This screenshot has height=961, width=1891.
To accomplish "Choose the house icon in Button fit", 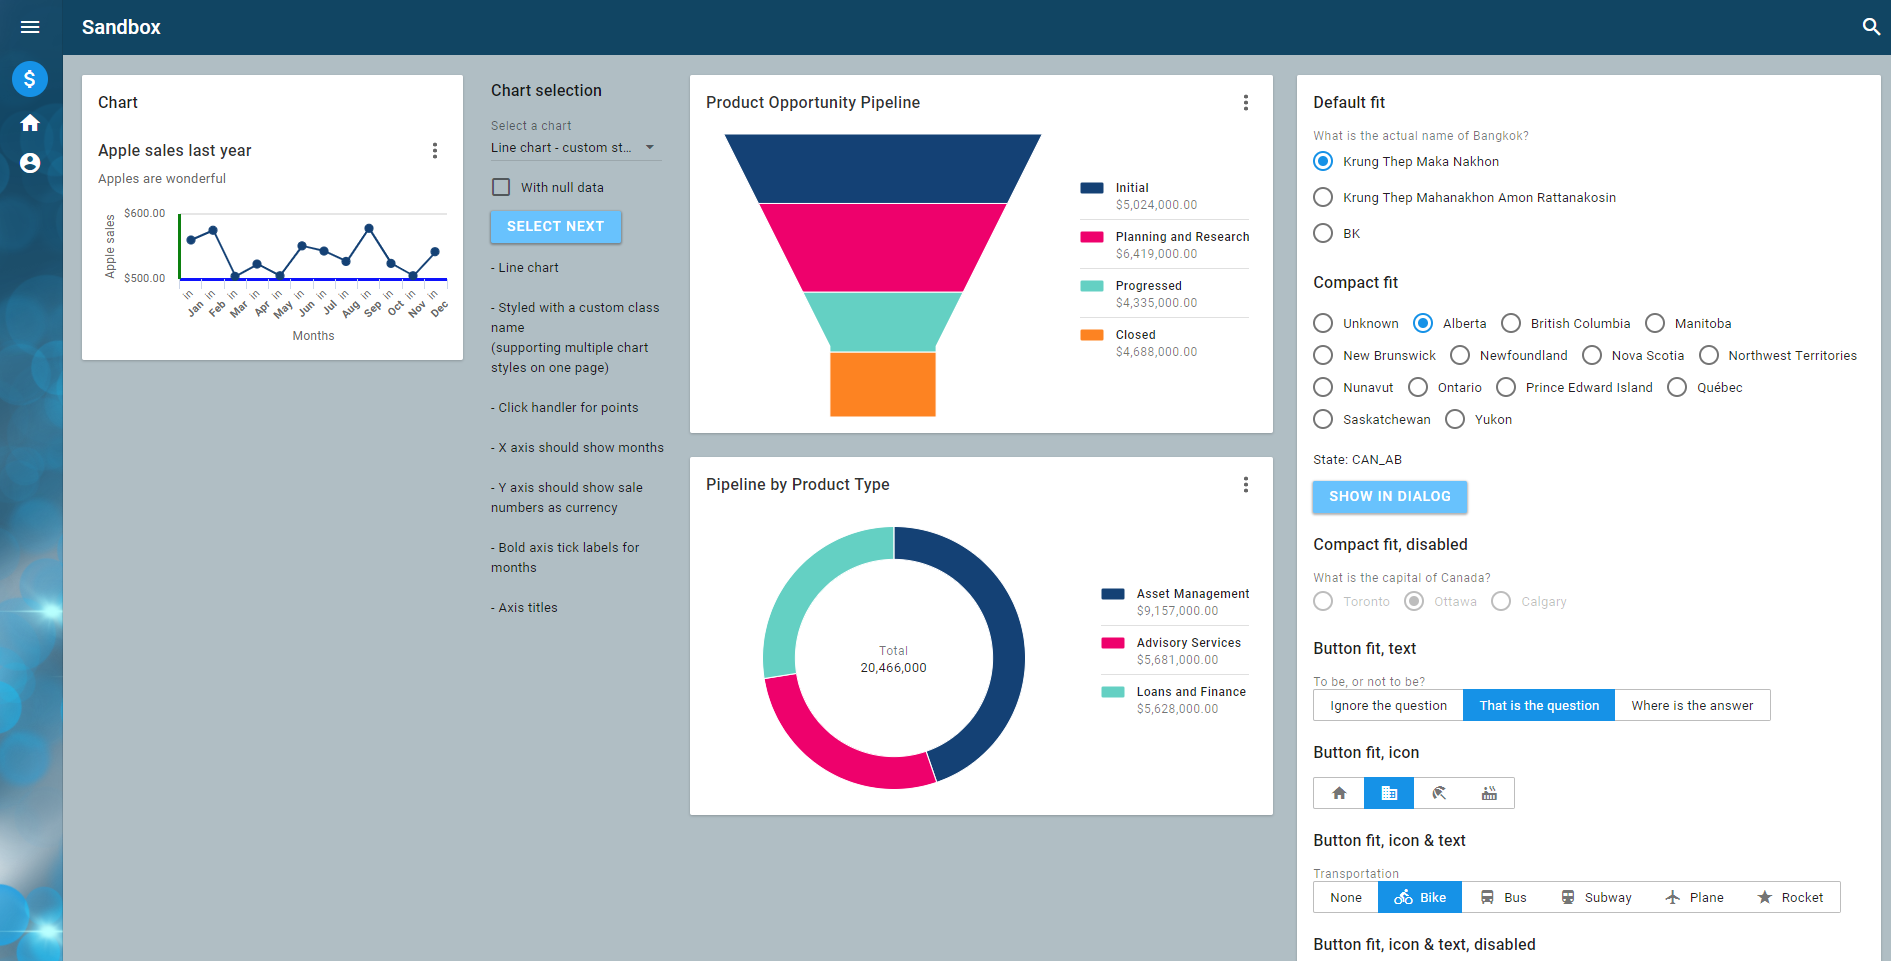I will click(1339, 793).
